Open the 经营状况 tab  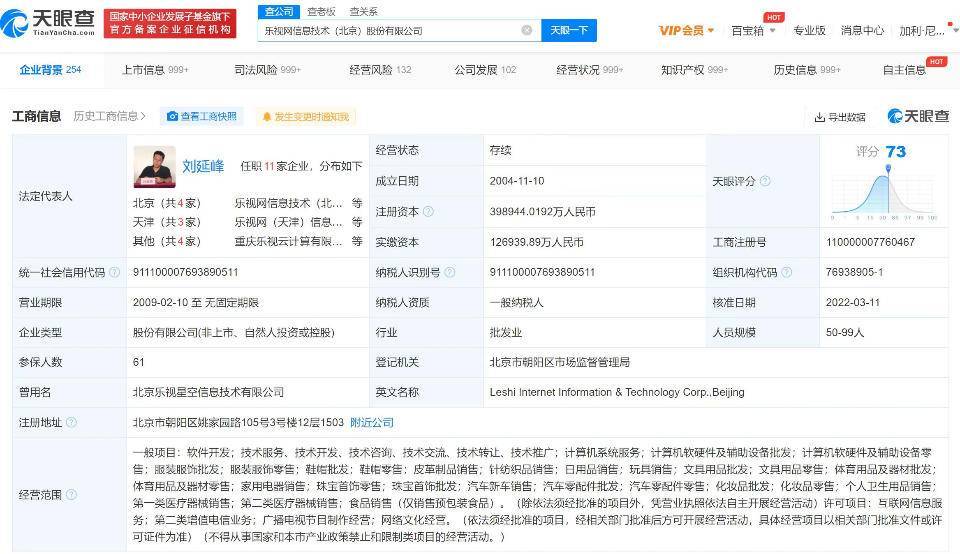coord(589,70)
